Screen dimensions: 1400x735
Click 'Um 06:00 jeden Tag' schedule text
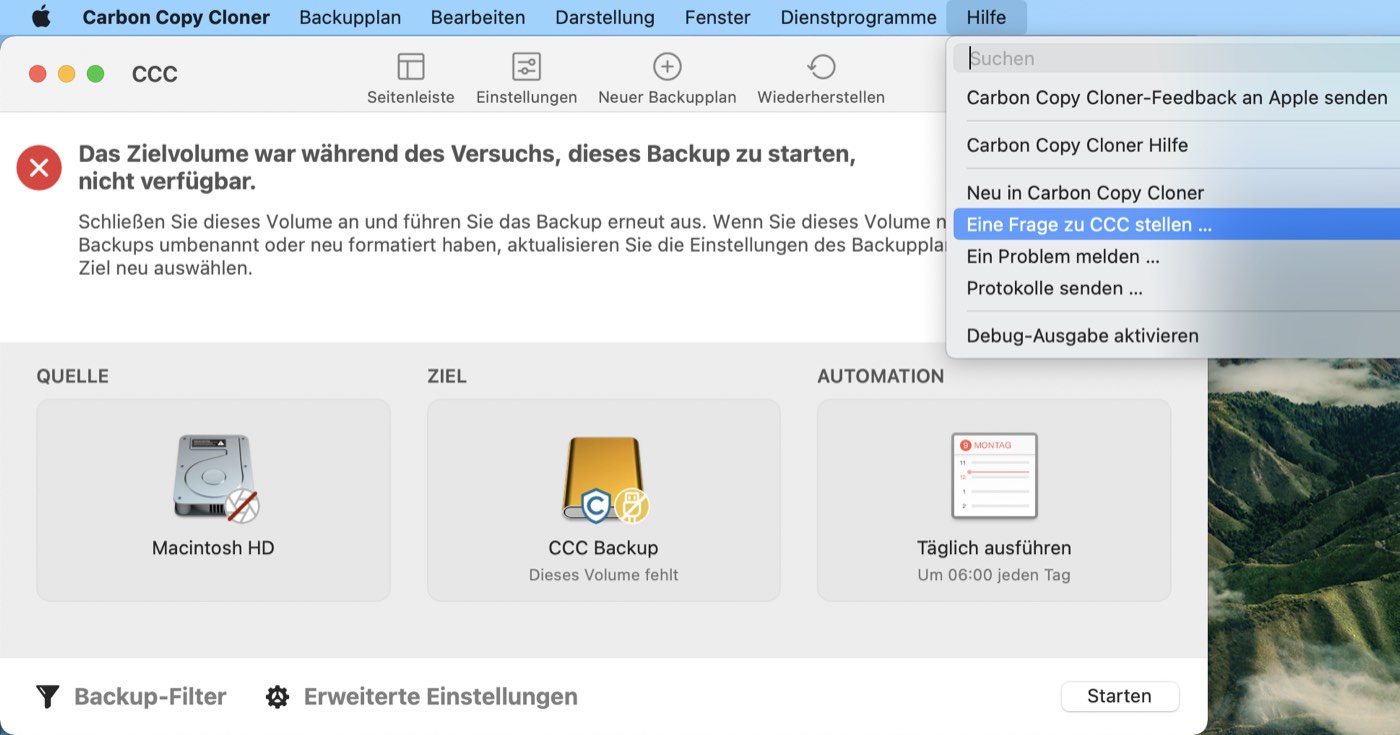pos(994,575)
